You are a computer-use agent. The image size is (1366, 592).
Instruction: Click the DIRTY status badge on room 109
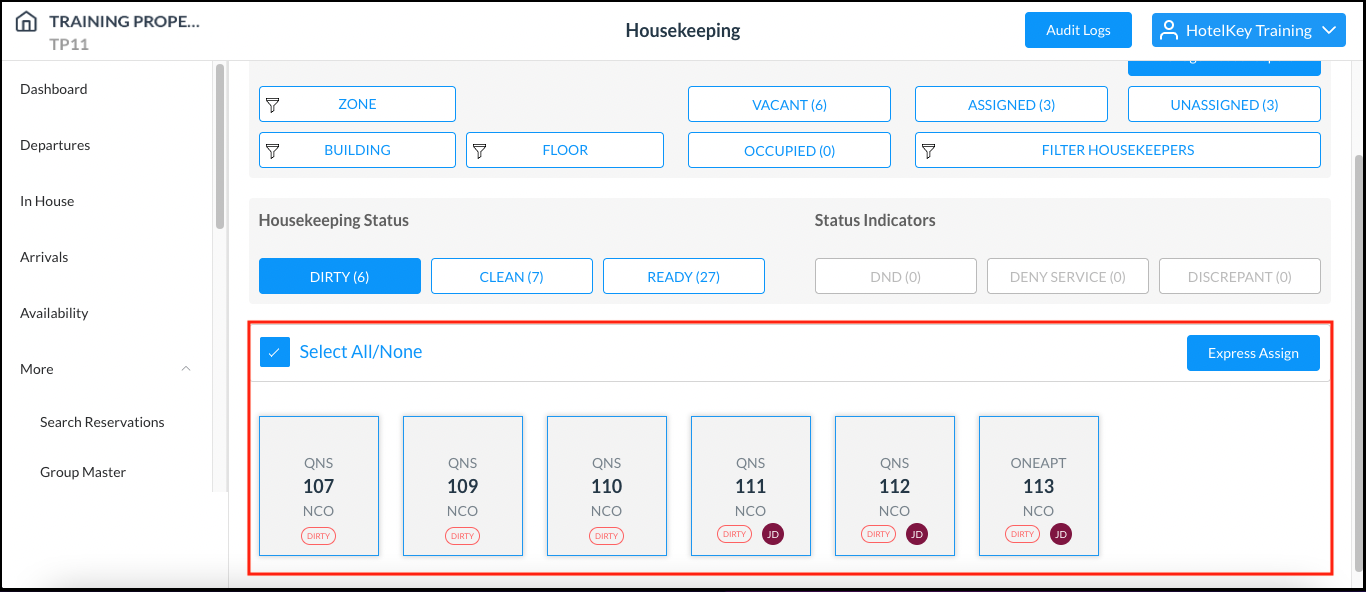(462, 535)
